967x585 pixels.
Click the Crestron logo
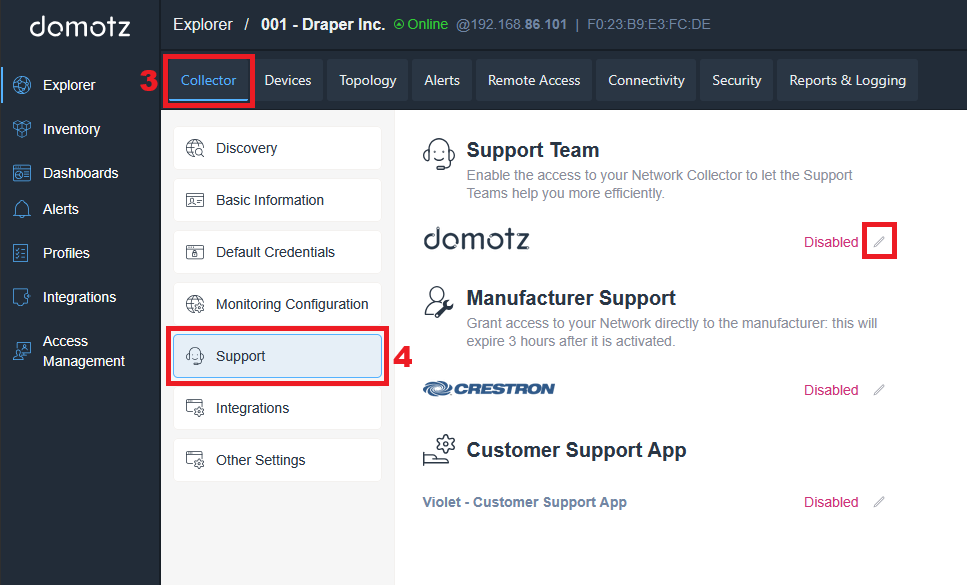pos(488,388)
